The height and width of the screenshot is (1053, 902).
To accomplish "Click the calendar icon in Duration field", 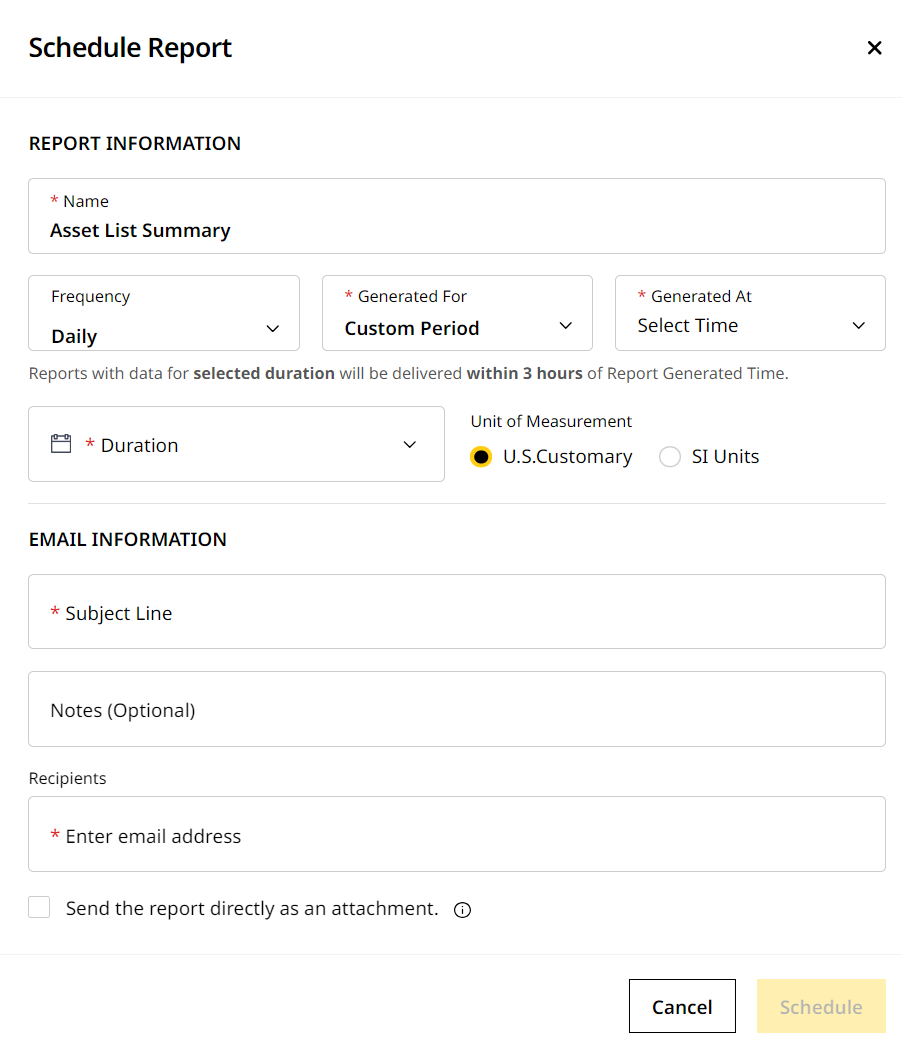I will [x=61, y=444].
